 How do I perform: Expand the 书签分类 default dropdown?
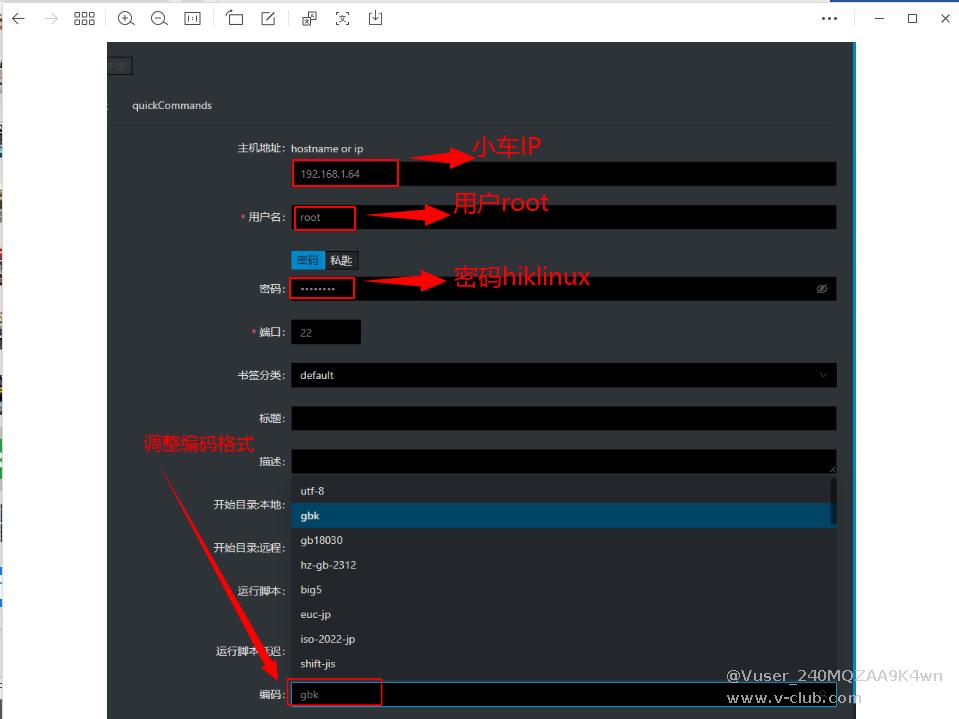[563, 375]
